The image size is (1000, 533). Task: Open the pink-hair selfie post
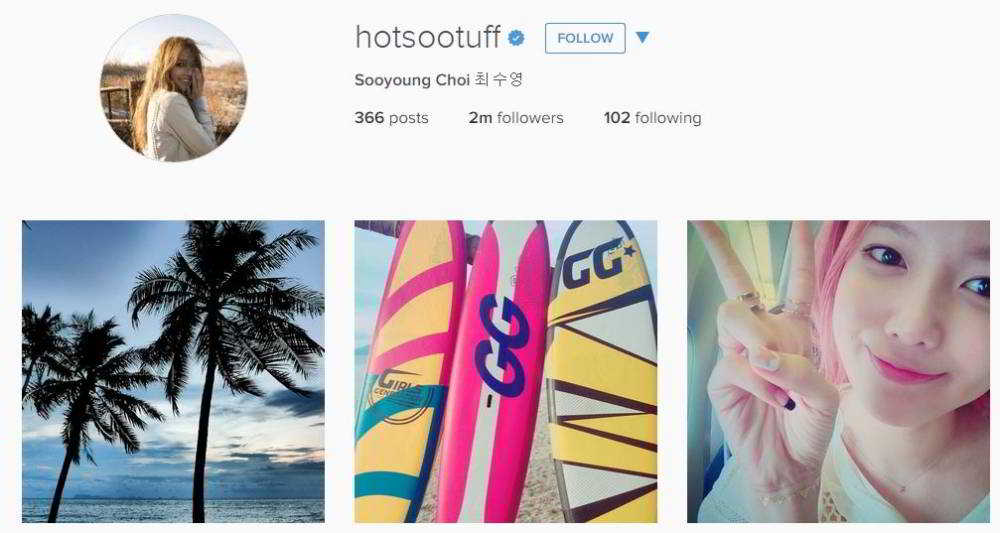838,372
